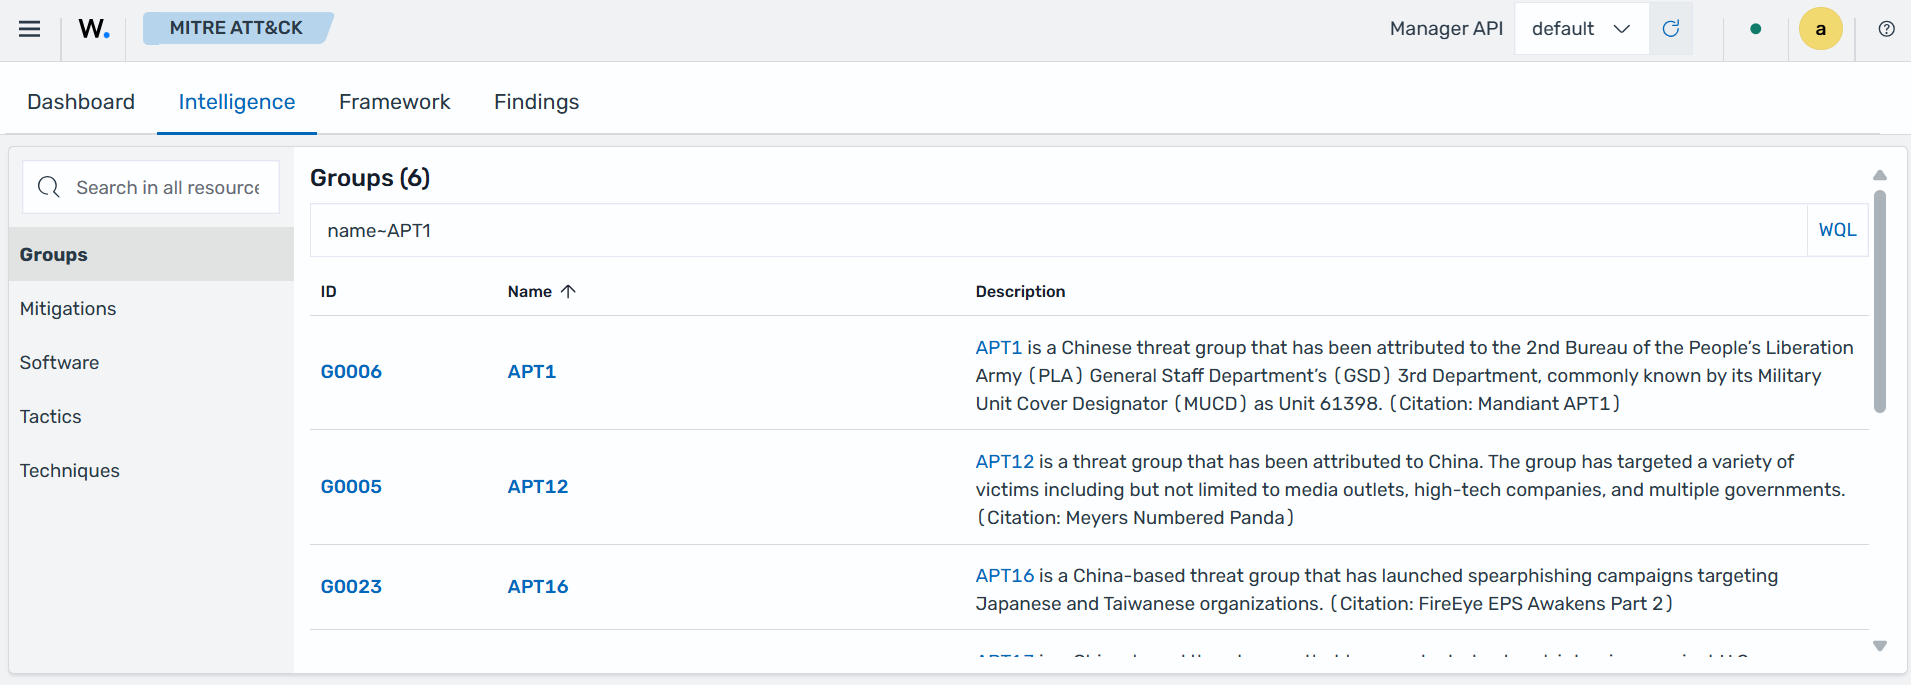Image resolution: width=1911 pixels, height=685 pixels.
Task: Switch to the Findings tab
Action: coord(537,102)
